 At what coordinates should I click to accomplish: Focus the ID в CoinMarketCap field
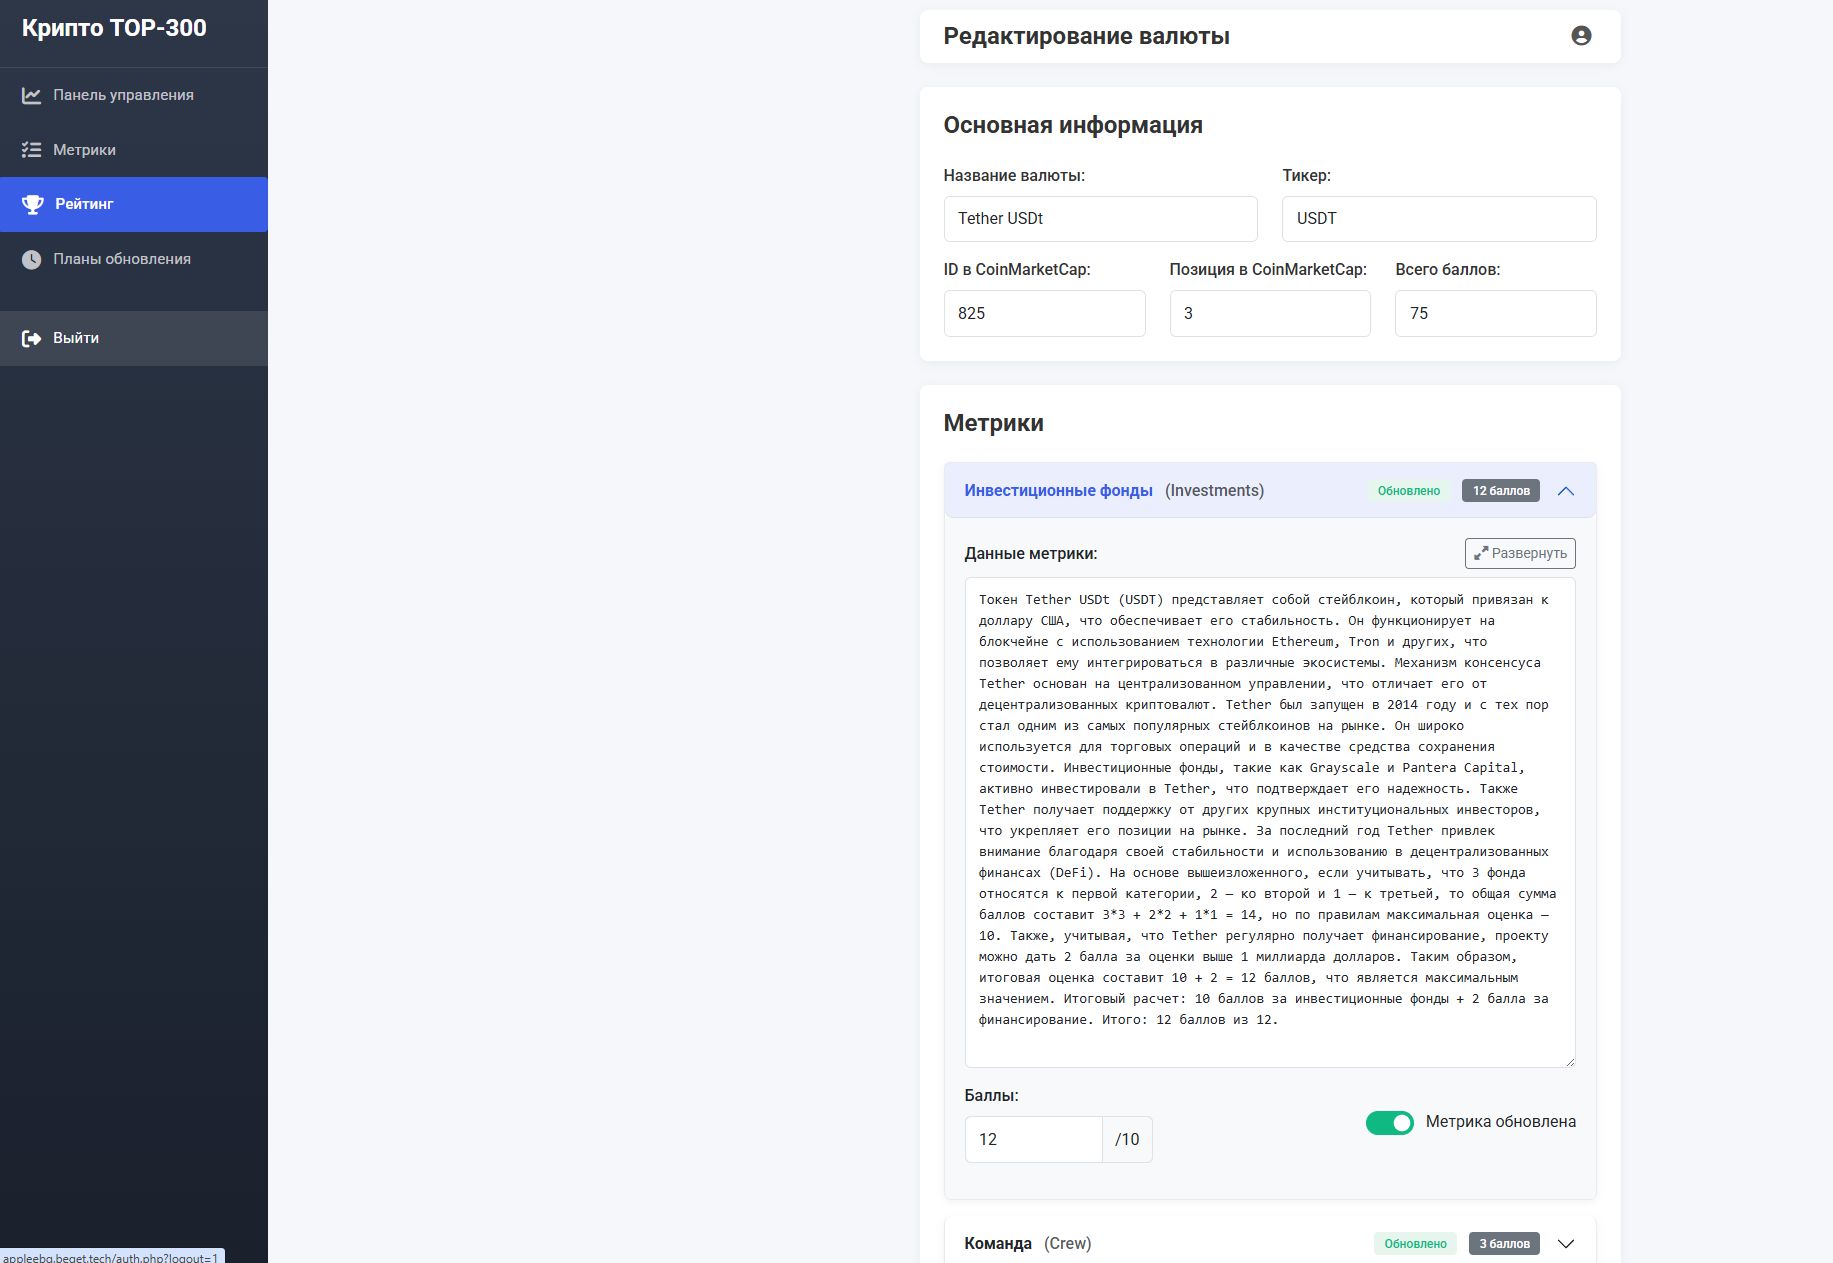1044,313
